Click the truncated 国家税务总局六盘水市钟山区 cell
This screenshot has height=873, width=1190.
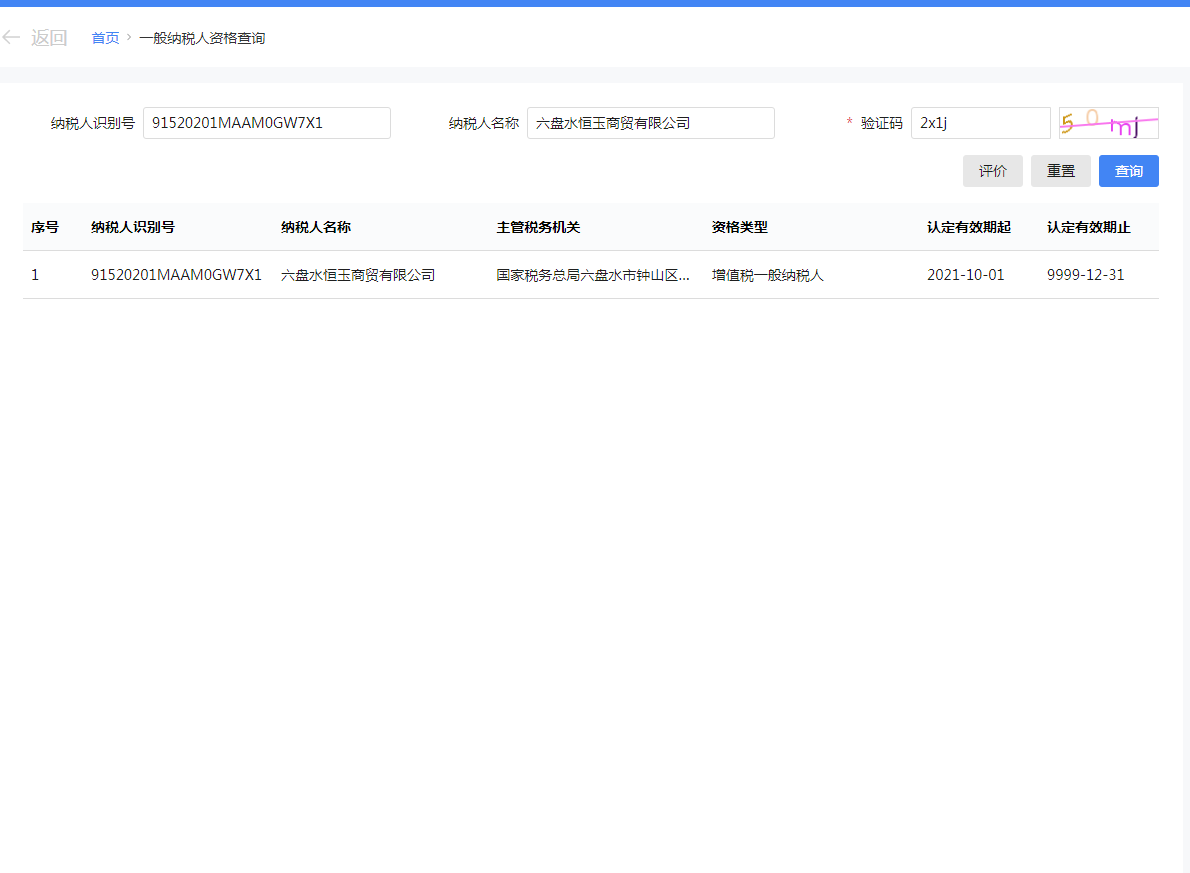[x=592, y=275]
